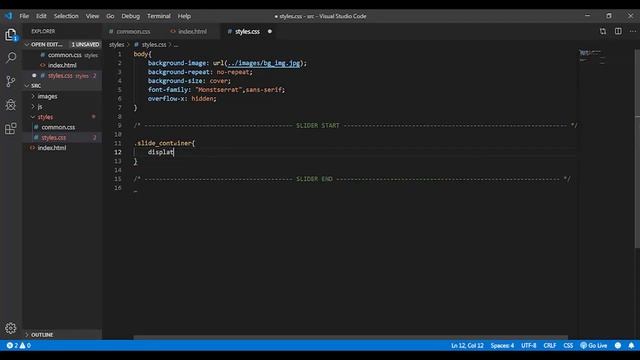Open the View menu

click(x=92, y=16)
